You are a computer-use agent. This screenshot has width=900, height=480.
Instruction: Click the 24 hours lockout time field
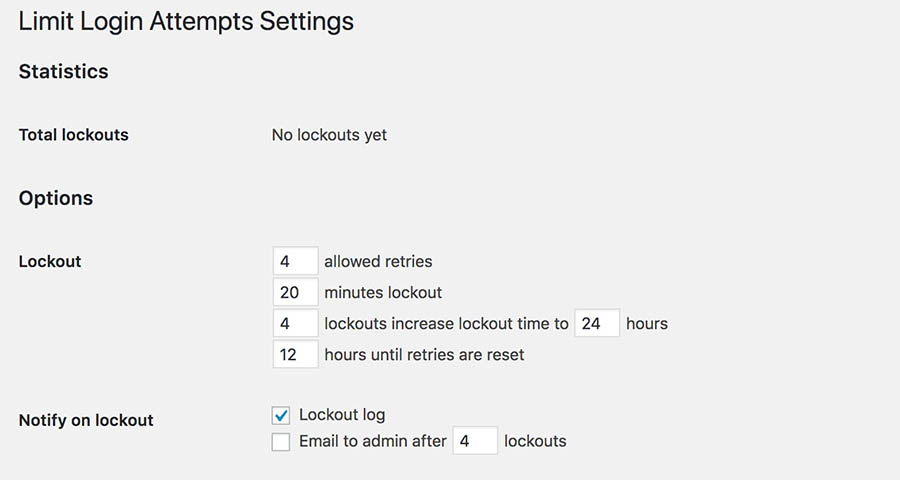coord(597,324)
